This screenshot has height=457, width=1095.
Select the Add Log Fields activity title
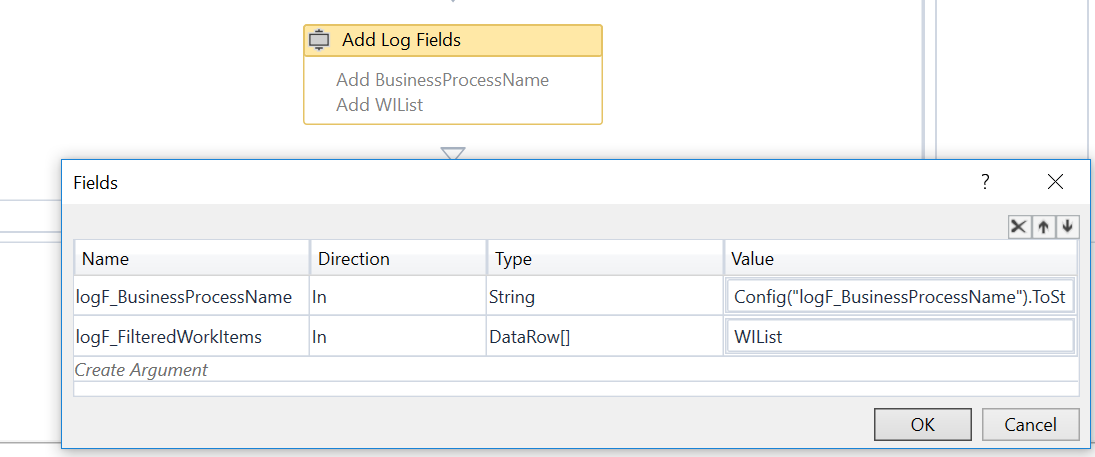(401, 41)
